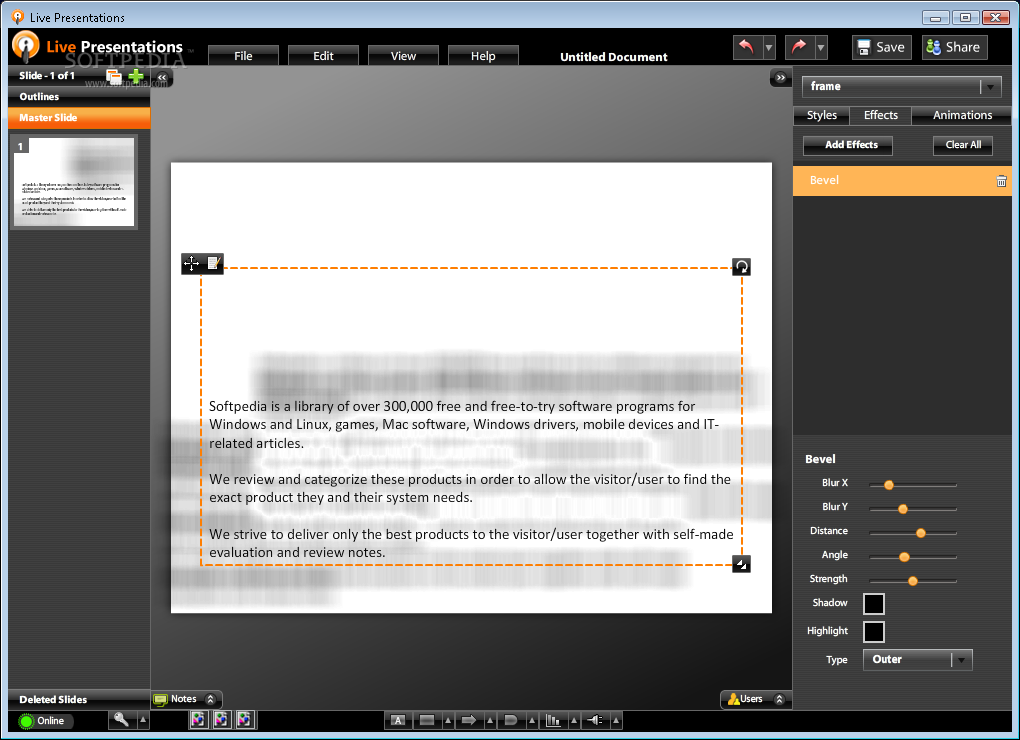Click the key icon in bottom bar

[x=121, y=720]
